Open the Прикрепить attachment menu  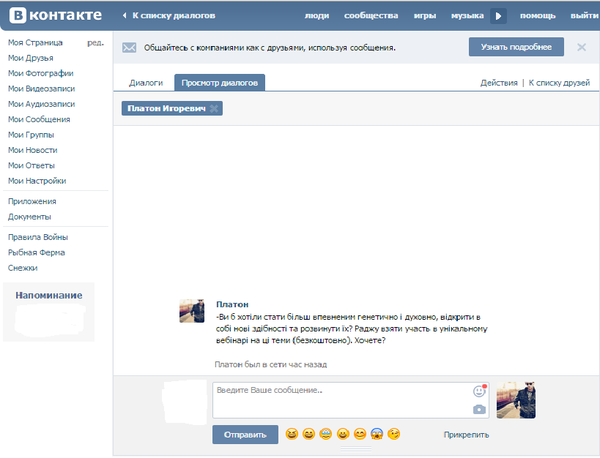coord(466,434)
